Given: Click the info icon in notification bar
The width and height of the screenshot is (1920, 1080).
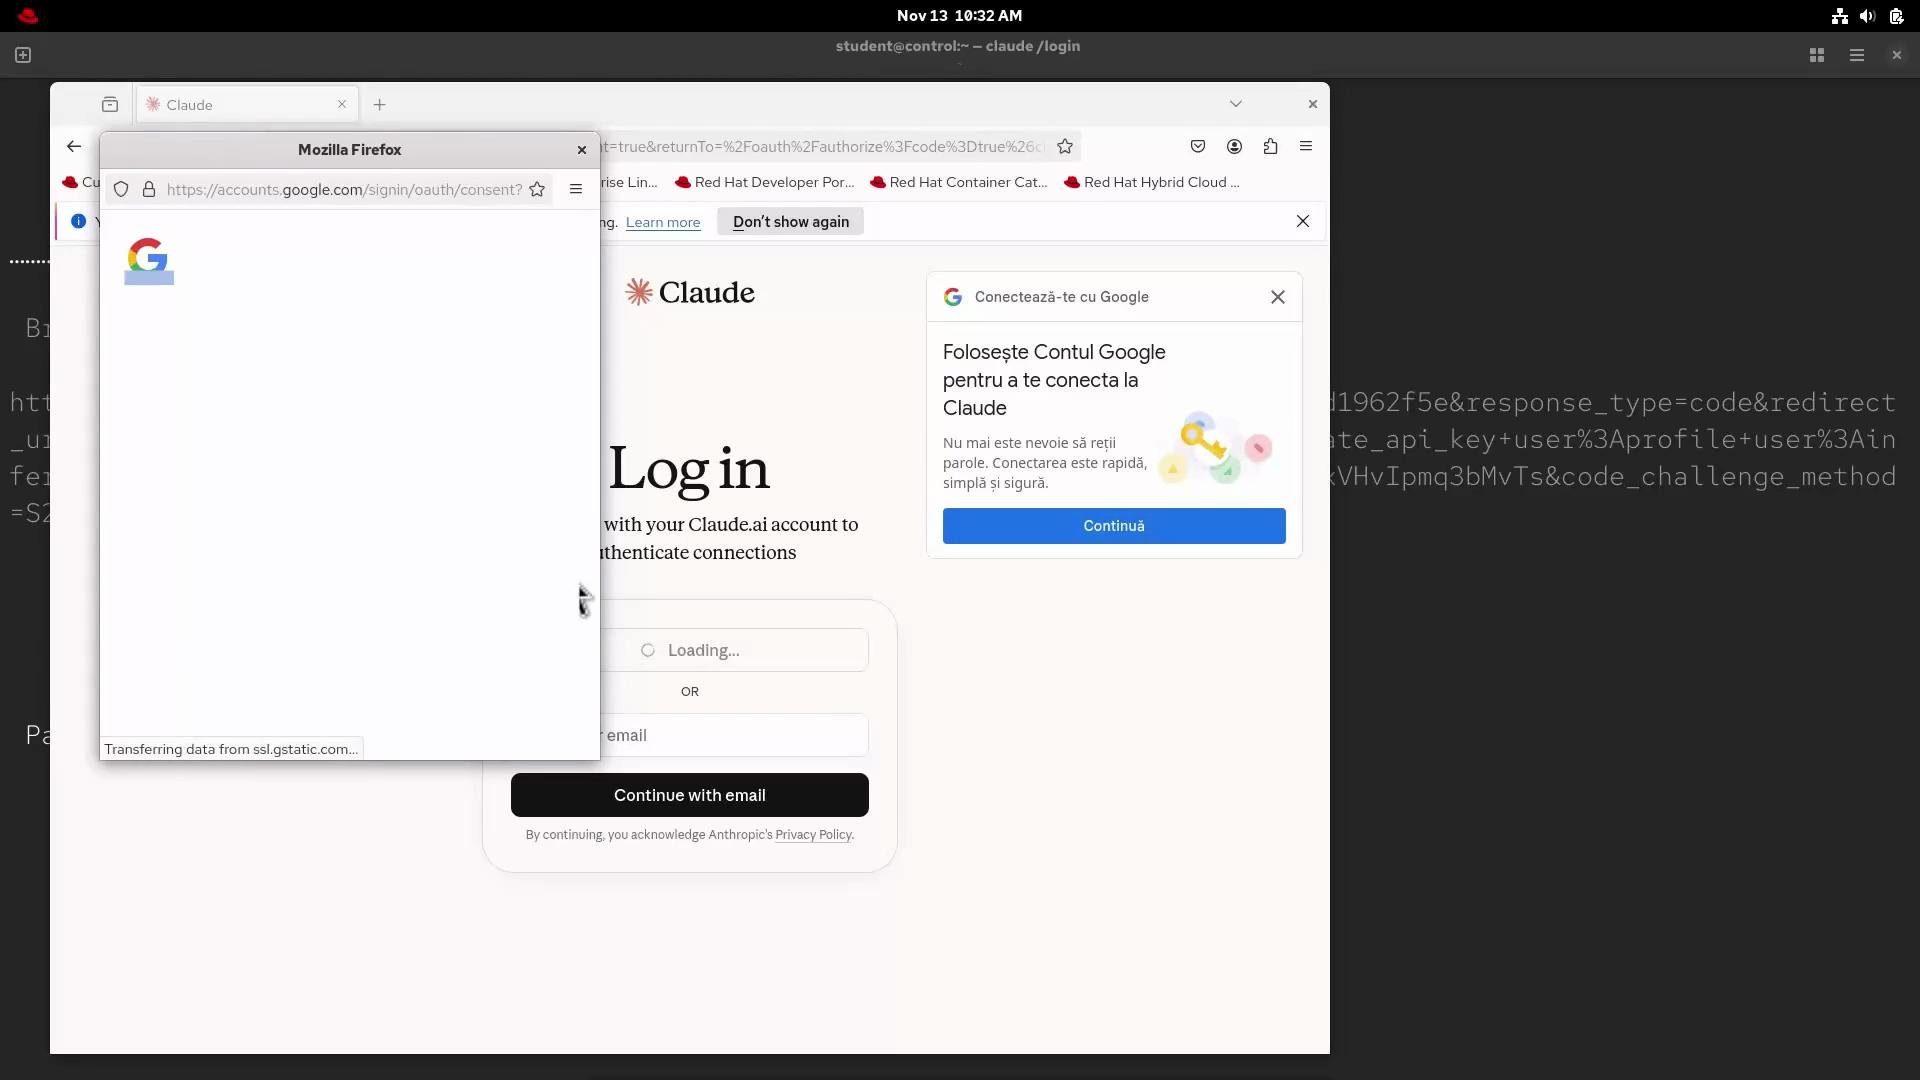Looking at the screenshot, I should coord(78,221).
